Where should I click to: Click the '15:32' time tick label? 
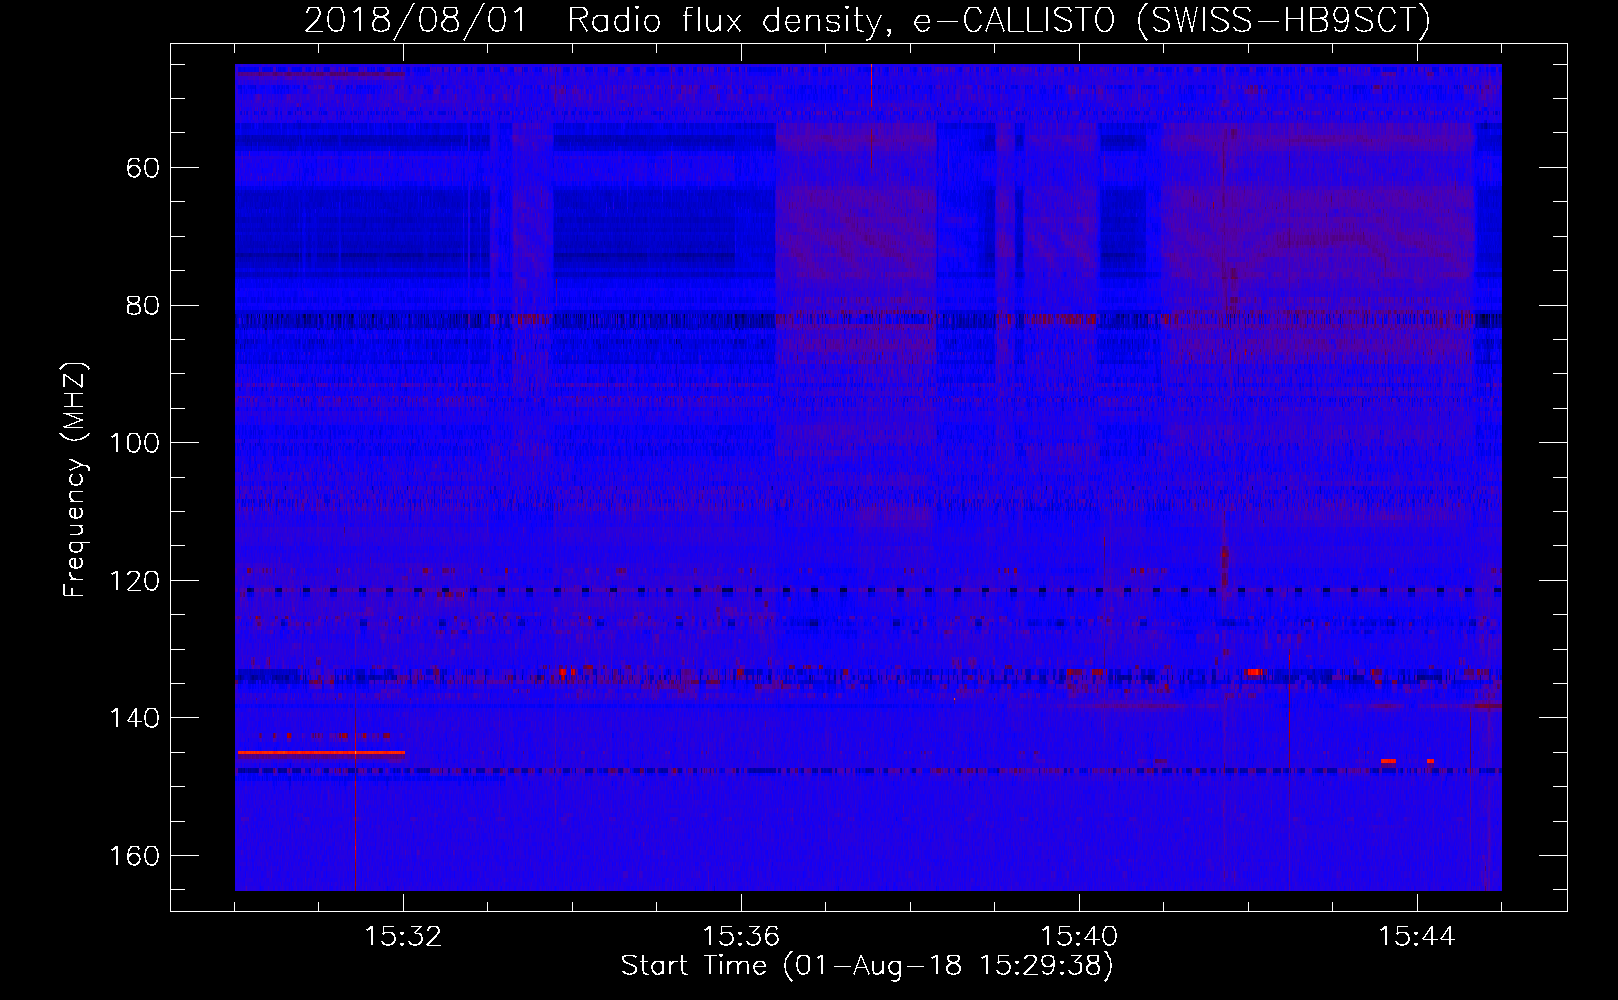tap(403, 937)
